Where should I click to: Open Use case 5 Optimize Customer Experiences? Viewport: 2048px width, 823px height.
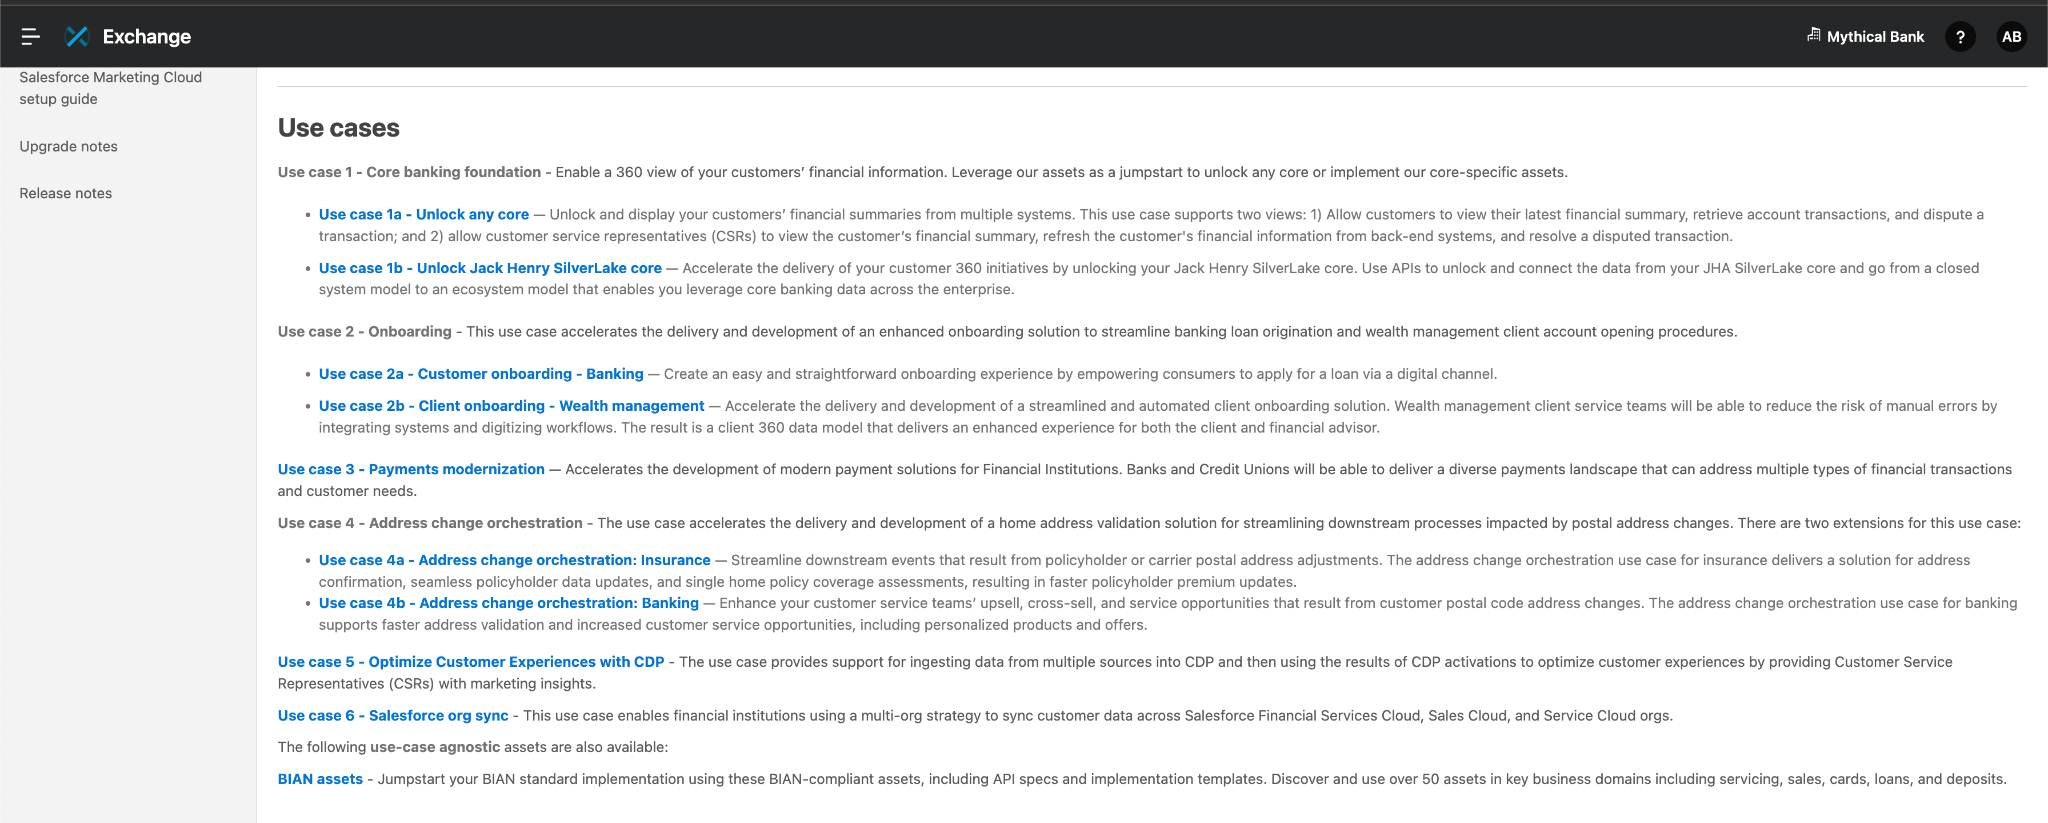point(471,662)
